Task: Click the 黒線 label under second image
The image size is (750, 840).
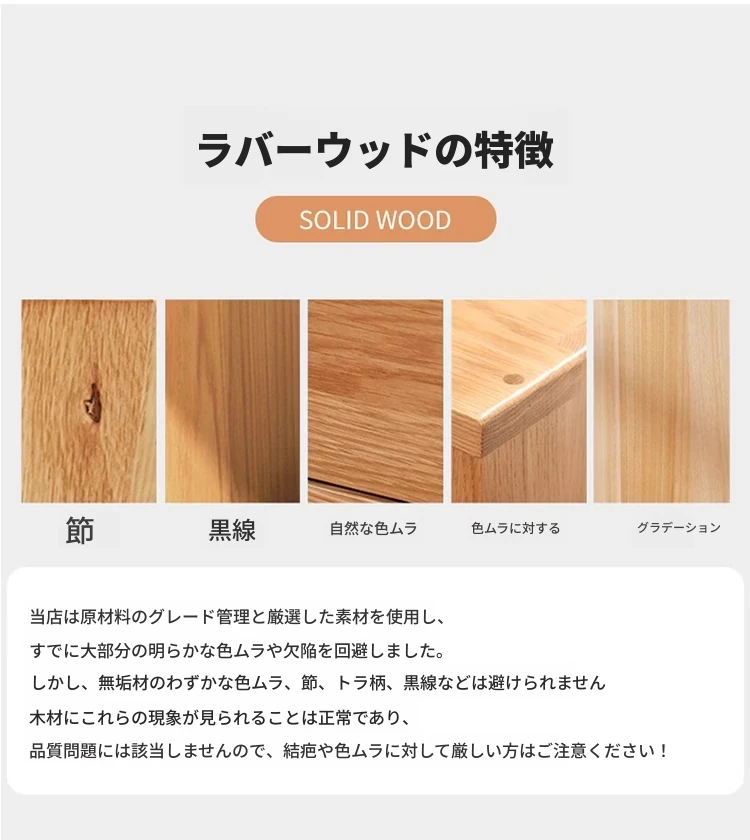Action: click(232, 530)
